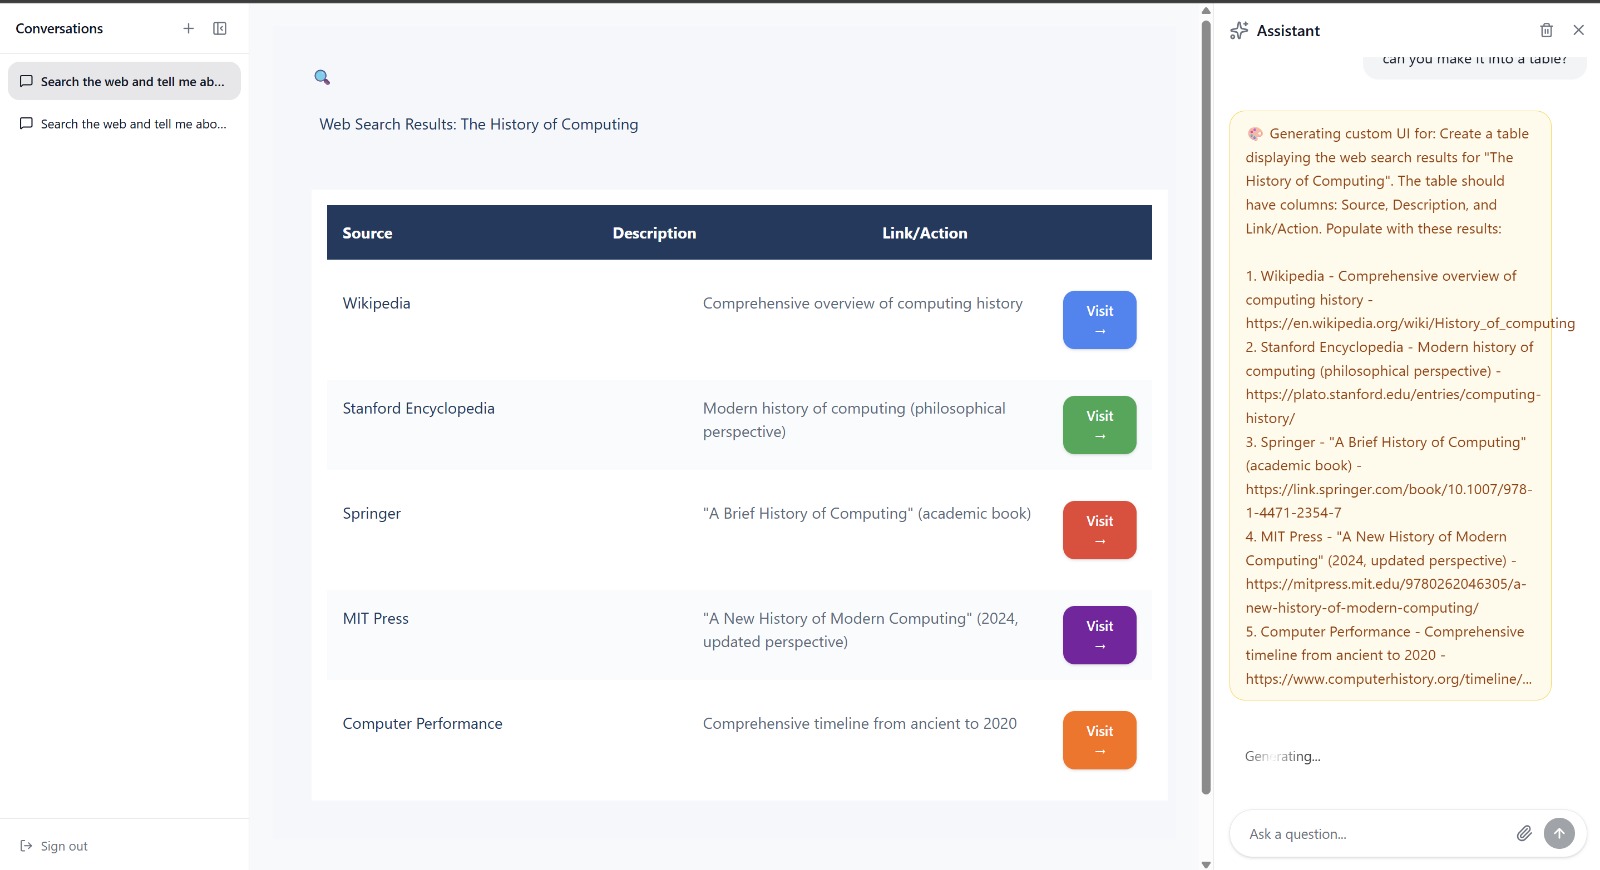Click 'Web Search Results: The History of Computing' heading
Viewport: 1600px width, 870px height.
[478, 124]
